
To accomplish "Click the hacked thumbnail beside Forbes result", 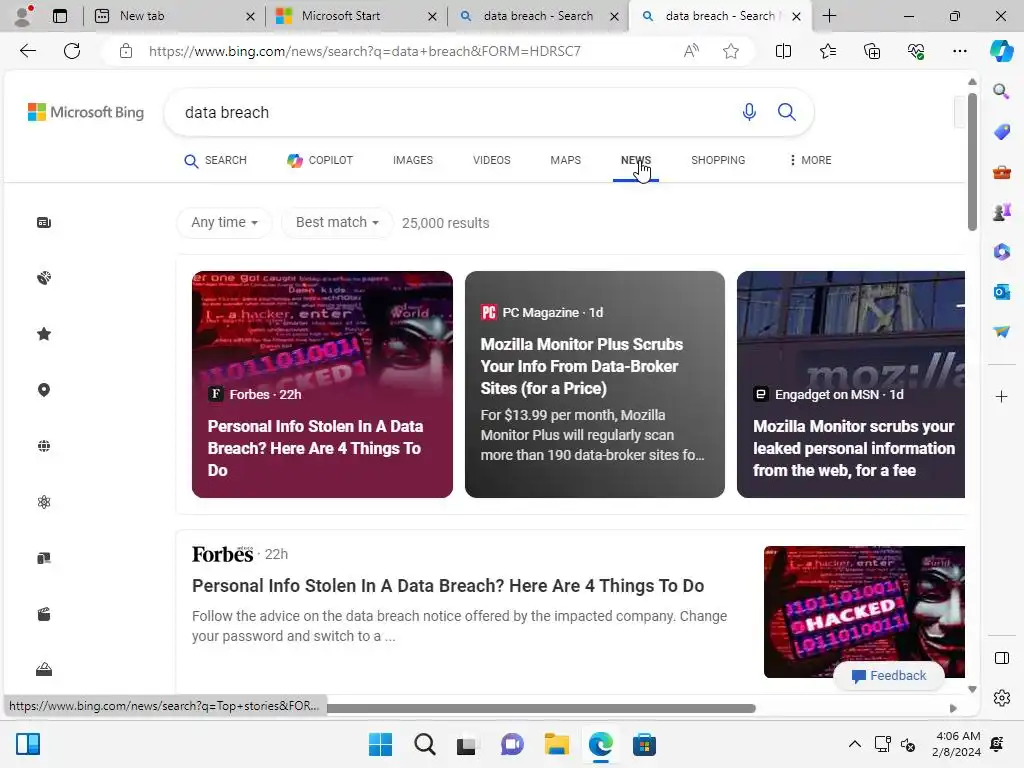I will [864, 612].
